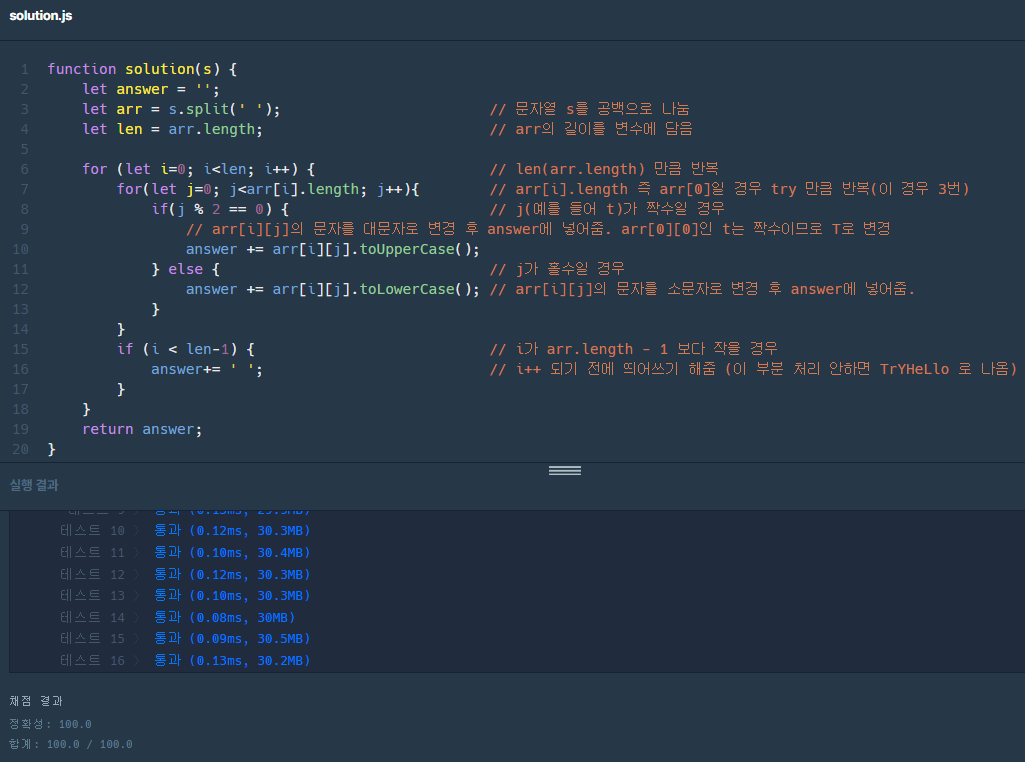This screenshot has height=762, width=1025.
Task: Select result text 통과 (0.10ms, 30.4MB)
Action: point(232,553)
